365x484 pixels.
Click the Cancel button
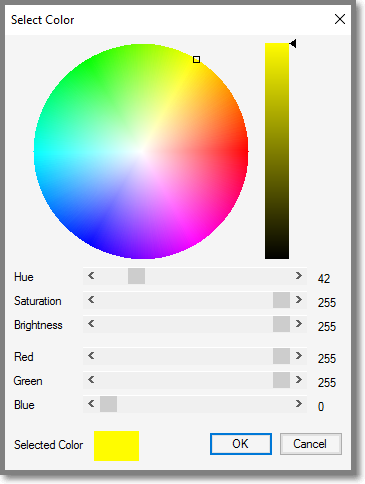pos(311,444)
